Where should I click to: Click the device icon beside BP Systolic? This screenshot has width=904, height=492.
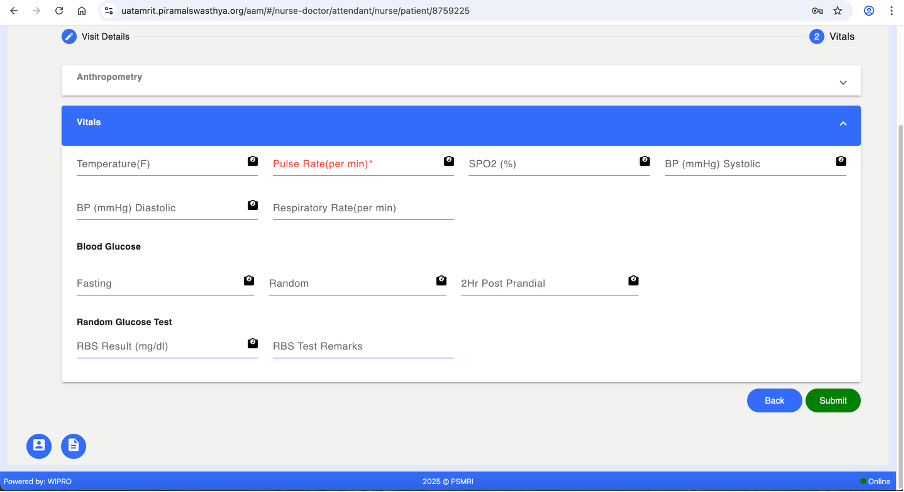coord(841,161)
